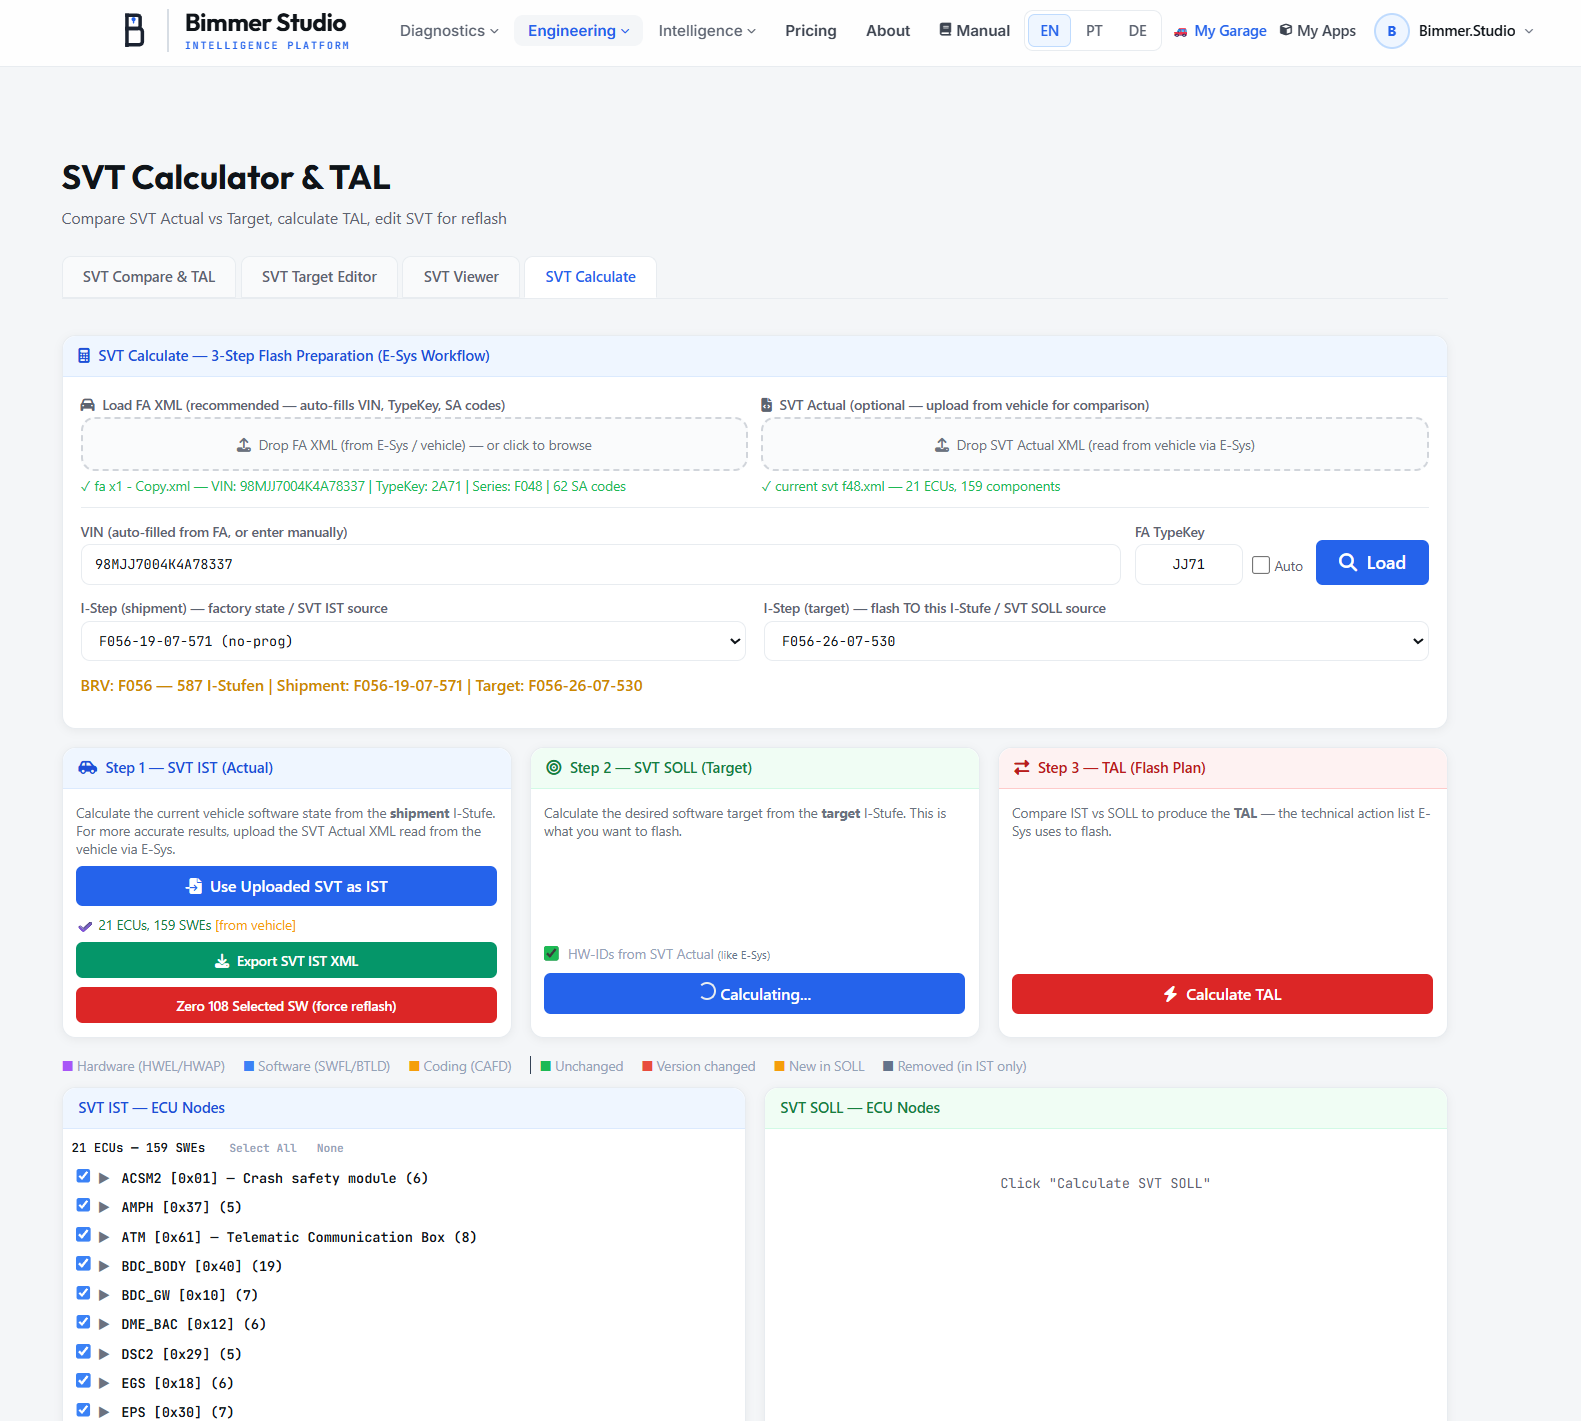This screenshot has width=1581, height=1421.
Task: Open the Bimmer.Studio account dropdown
Action: tap(1475, 31)
